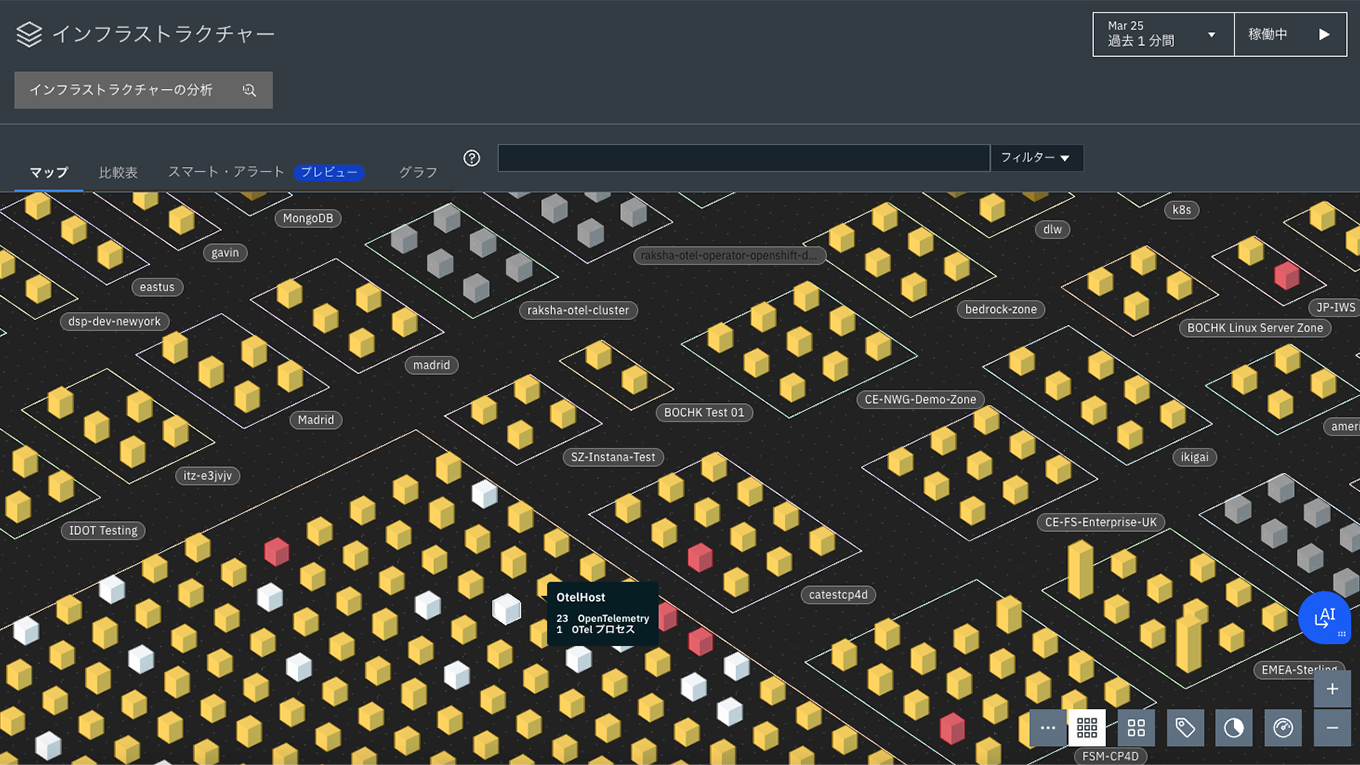1360x765 pixels.
Task: Click the raksha-otel-operator-openshift zone label
Action: (729, 255)
